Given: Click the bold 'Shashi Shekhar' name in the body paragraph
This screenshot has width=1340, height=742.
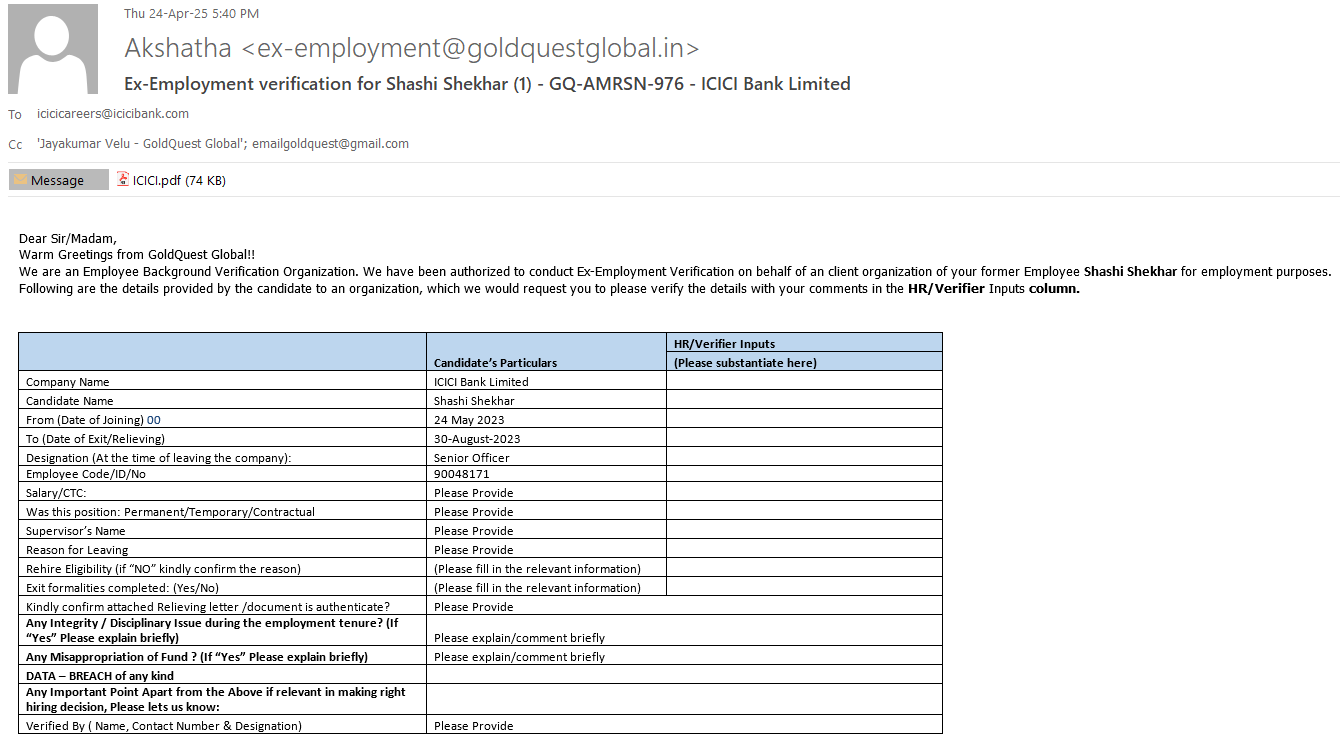Looking at the screenshot, I should click(1130, 271).
